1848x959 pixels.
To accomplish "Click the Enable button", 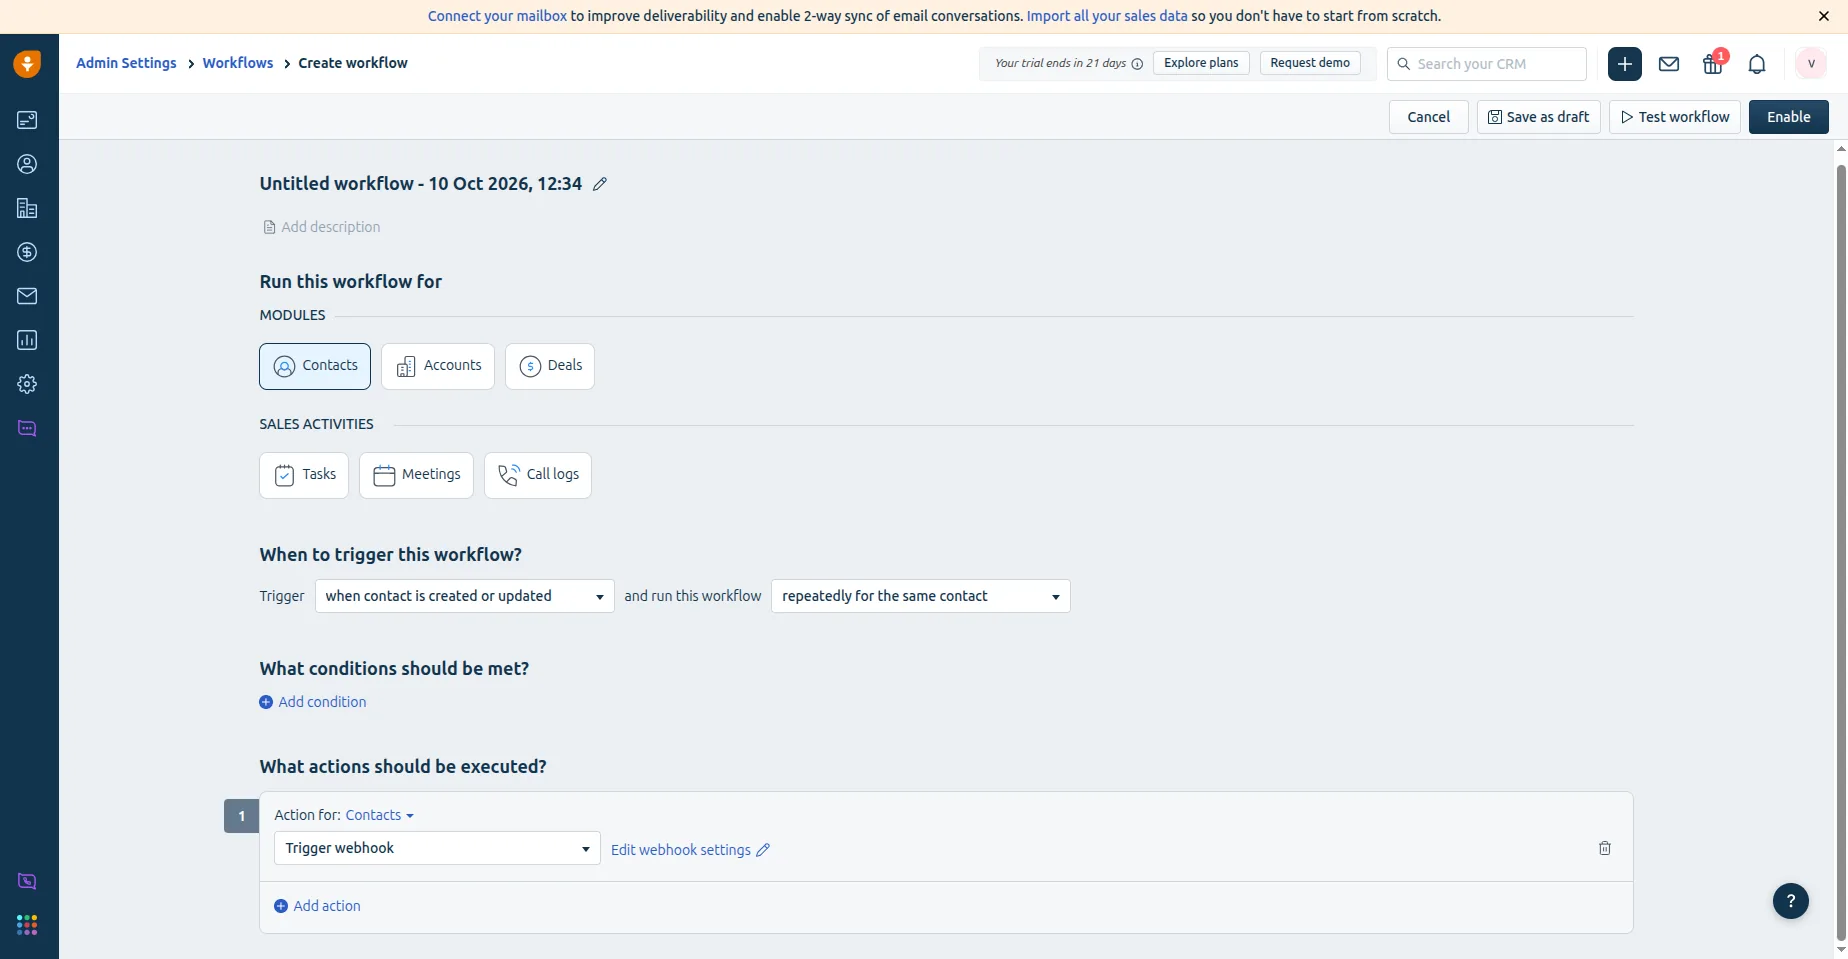I will [1789, 117].
